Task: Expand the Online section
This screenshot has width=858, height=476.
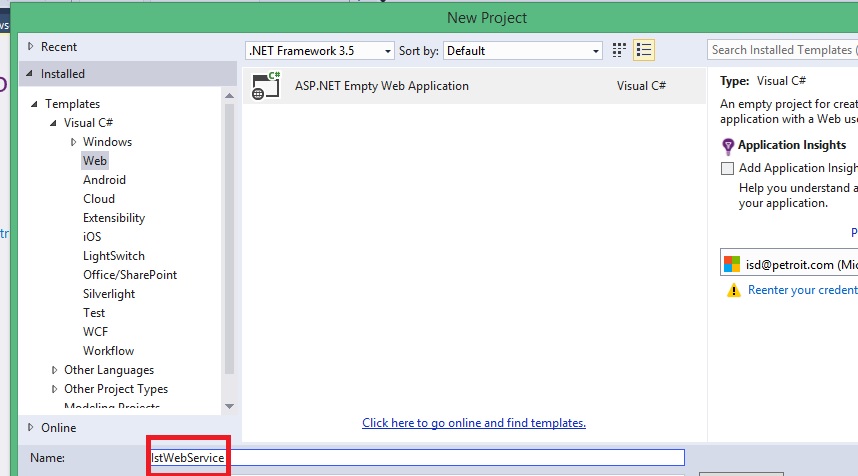Action: tap(31, 427)
